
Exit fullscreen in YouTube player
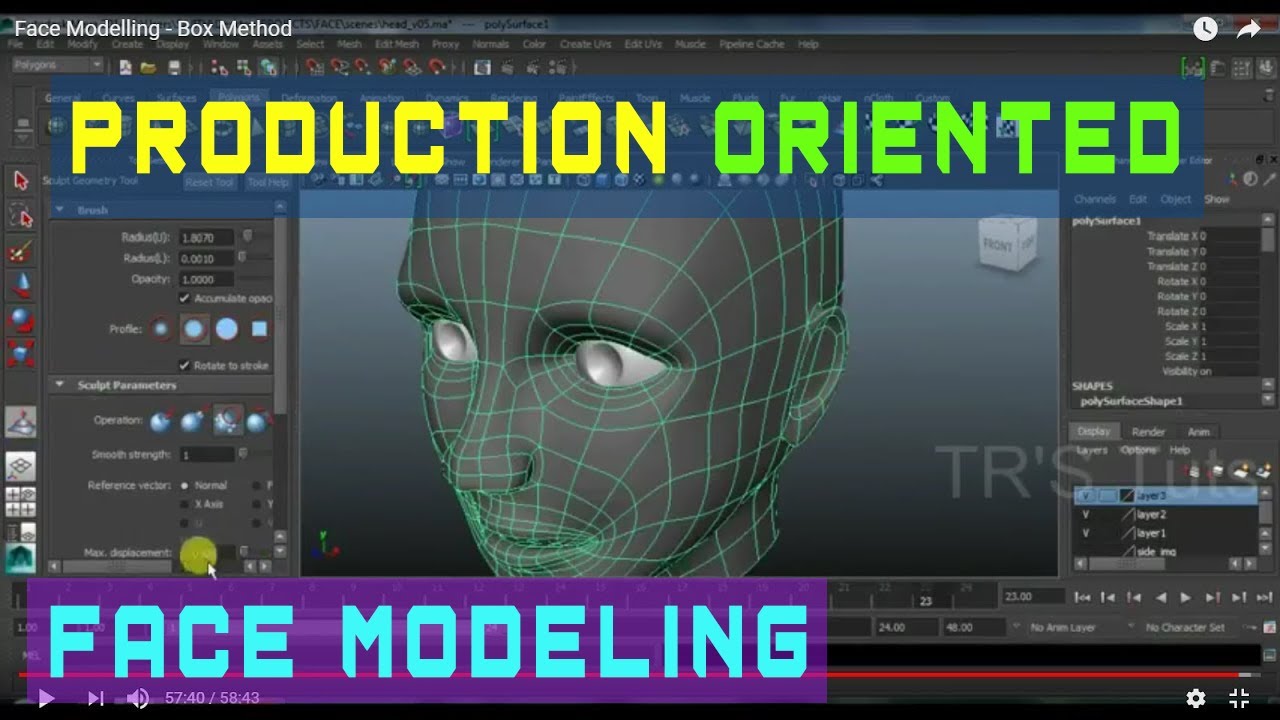pyautogui.click(x=1239, y=698)
